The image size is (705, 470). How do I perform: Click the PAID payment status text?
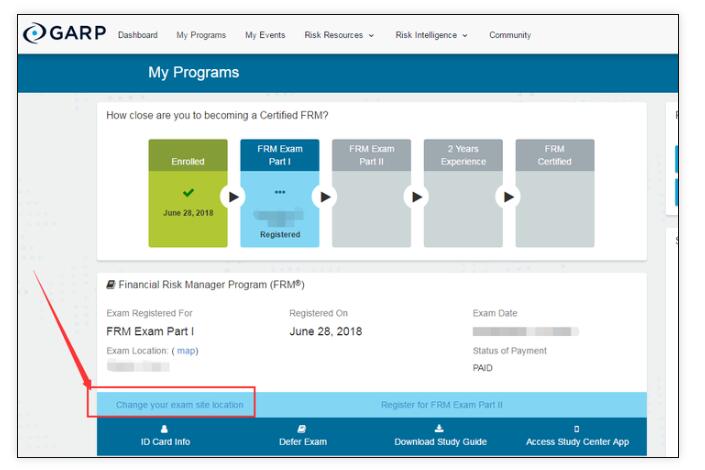pos(482,368)
